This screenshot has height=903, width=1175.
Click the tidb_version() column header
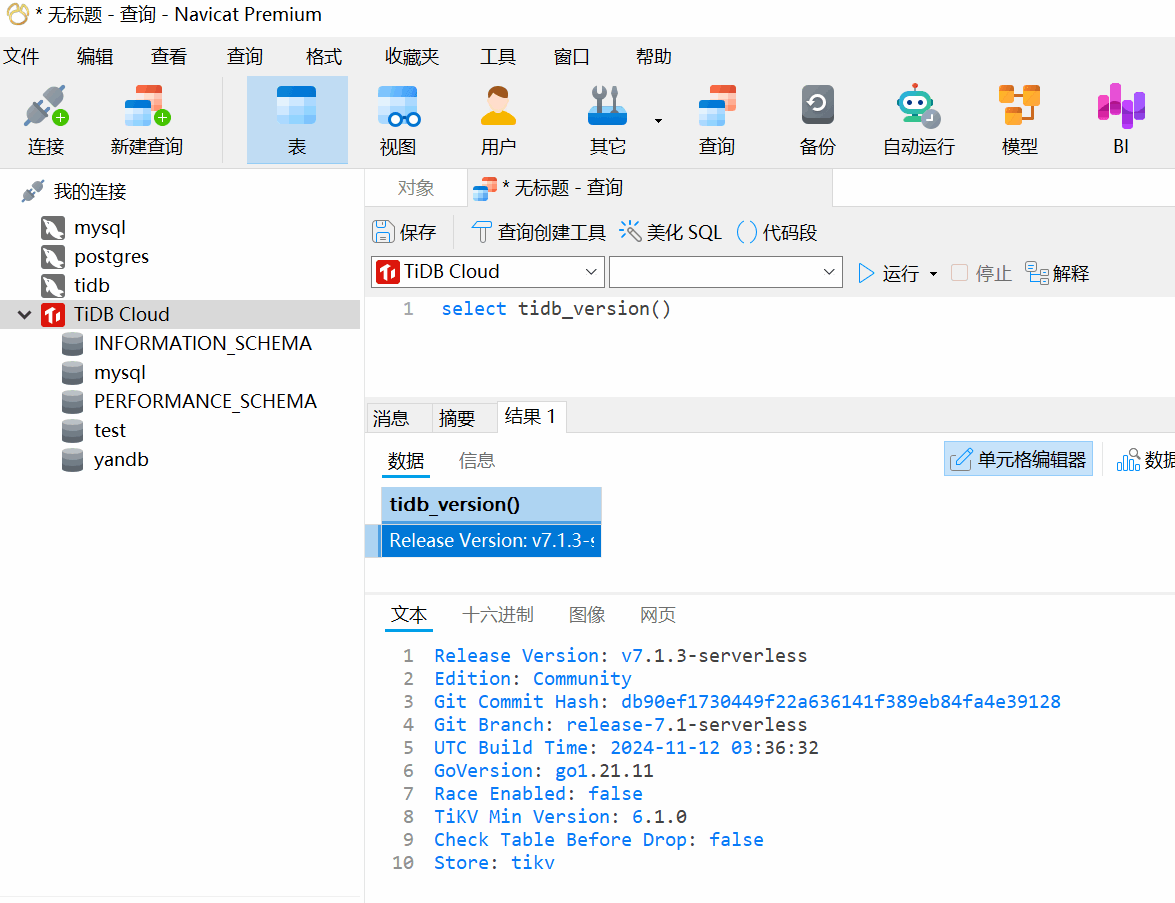pyautogui.click(x=491, y=504)
